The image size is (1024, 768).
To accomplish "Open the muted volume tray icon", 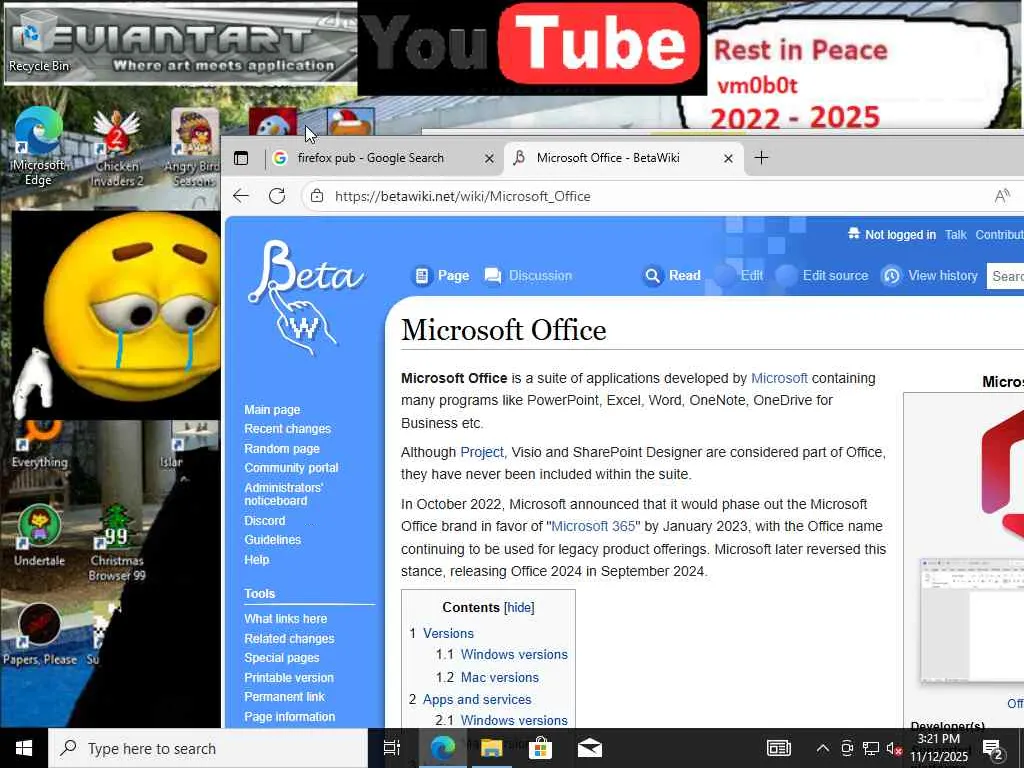I will tap(894, 748).
